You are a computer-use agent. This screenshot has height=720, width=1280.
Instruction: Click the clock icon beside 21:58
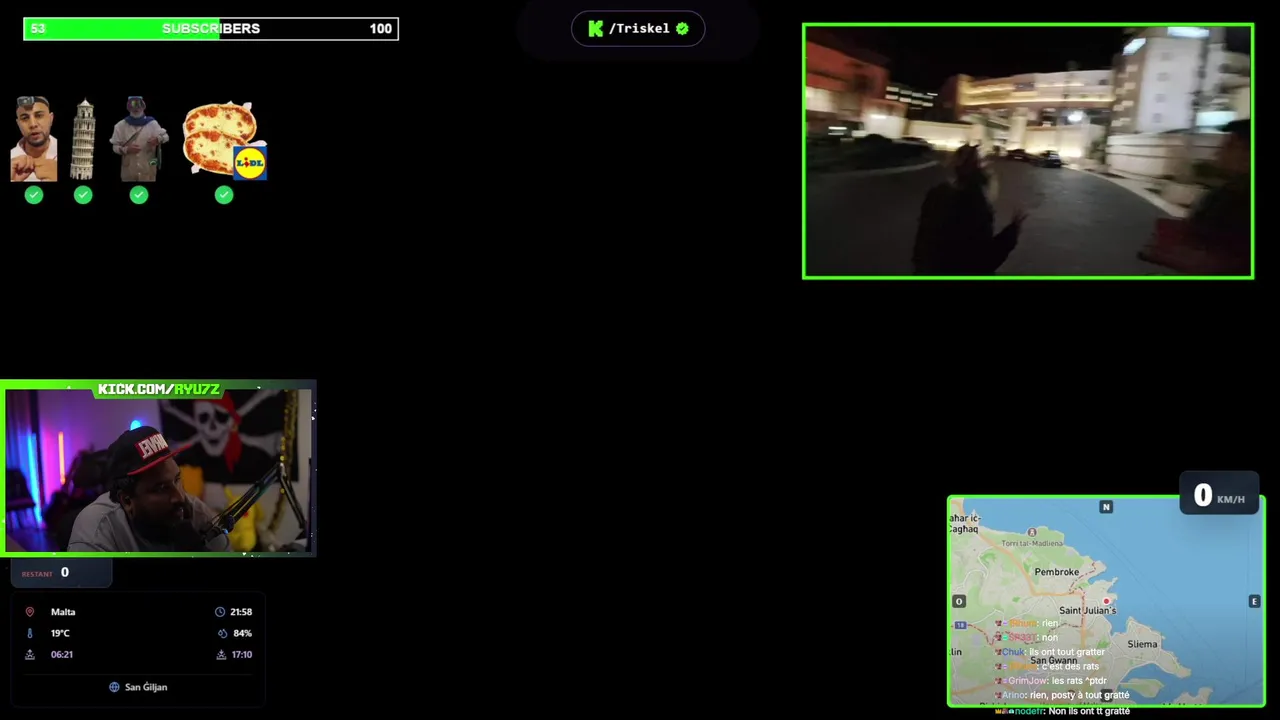(x=220, y=612)
